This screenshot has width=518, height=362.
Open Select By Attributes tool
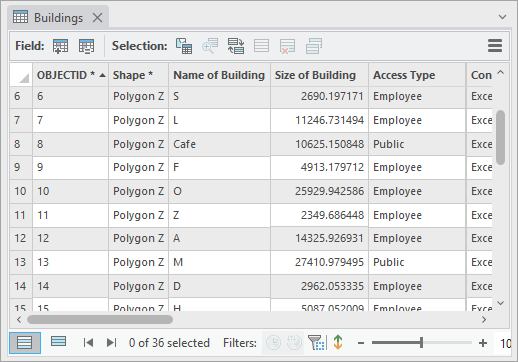[184, 46]
